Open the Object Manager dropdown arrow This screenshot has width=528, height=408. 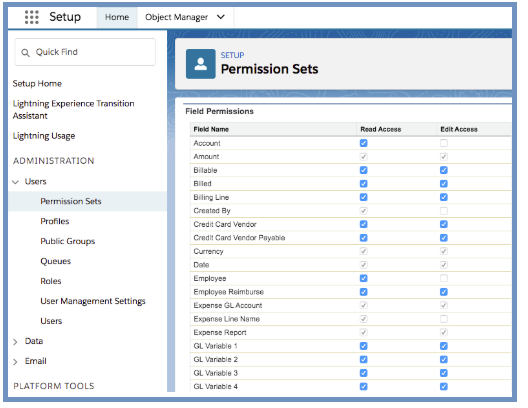click(x=221, y=17)
